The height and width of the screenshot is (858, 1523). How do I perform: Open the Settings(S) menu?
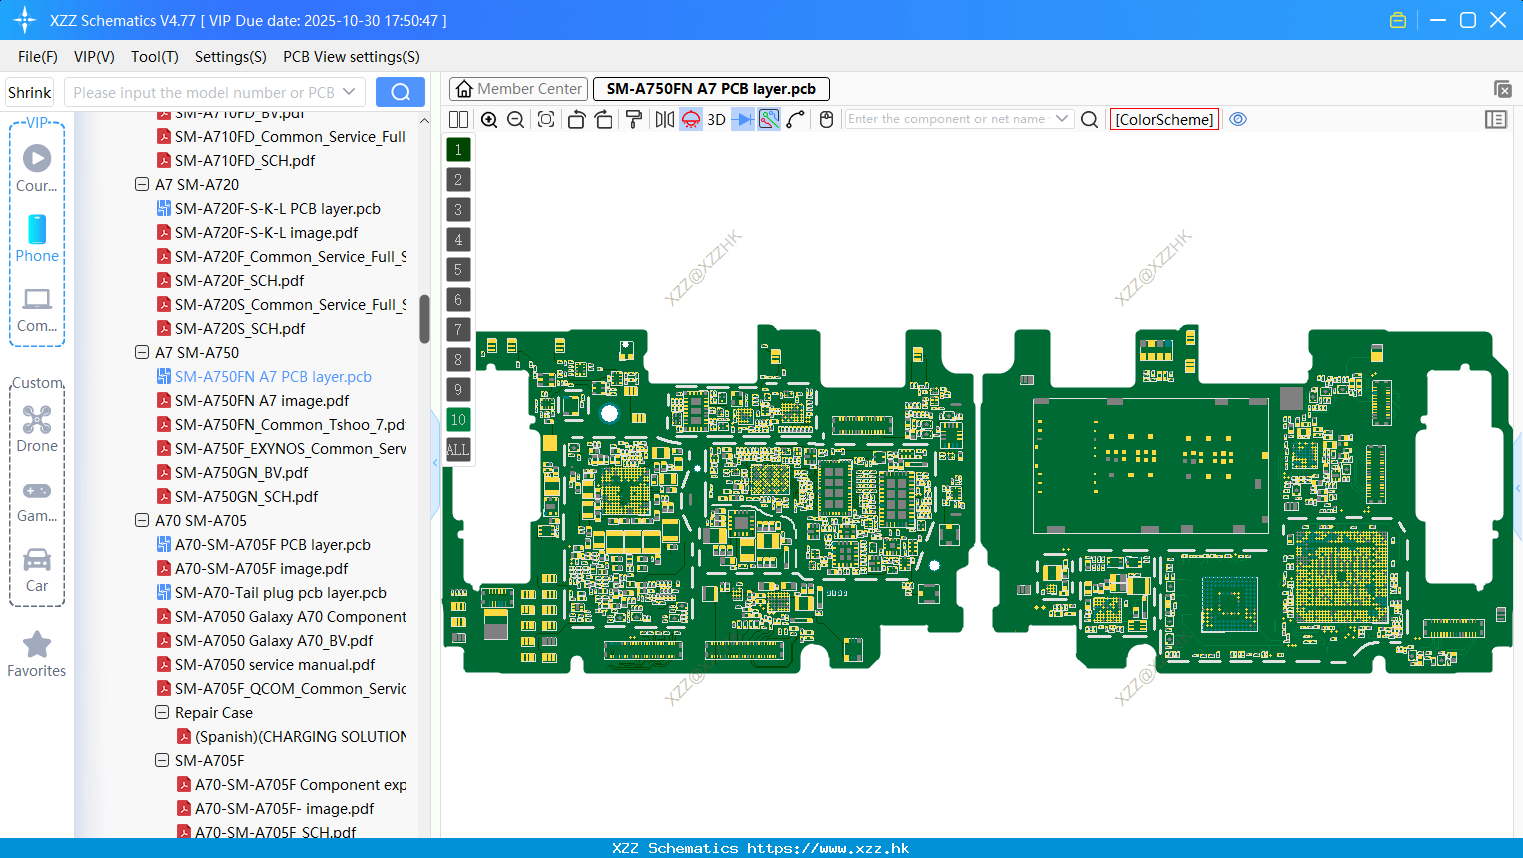(x=231, y=57)
